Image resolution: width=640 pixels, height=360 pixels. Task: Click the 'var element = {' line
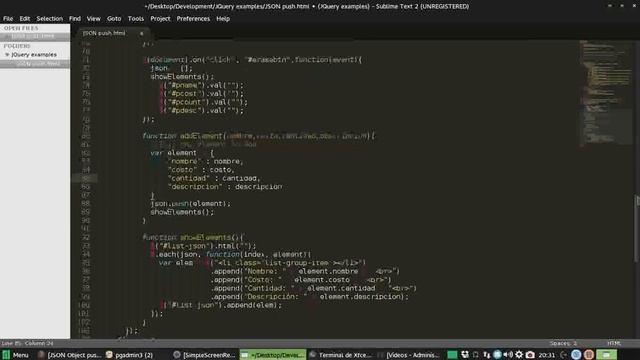point(182,153)
